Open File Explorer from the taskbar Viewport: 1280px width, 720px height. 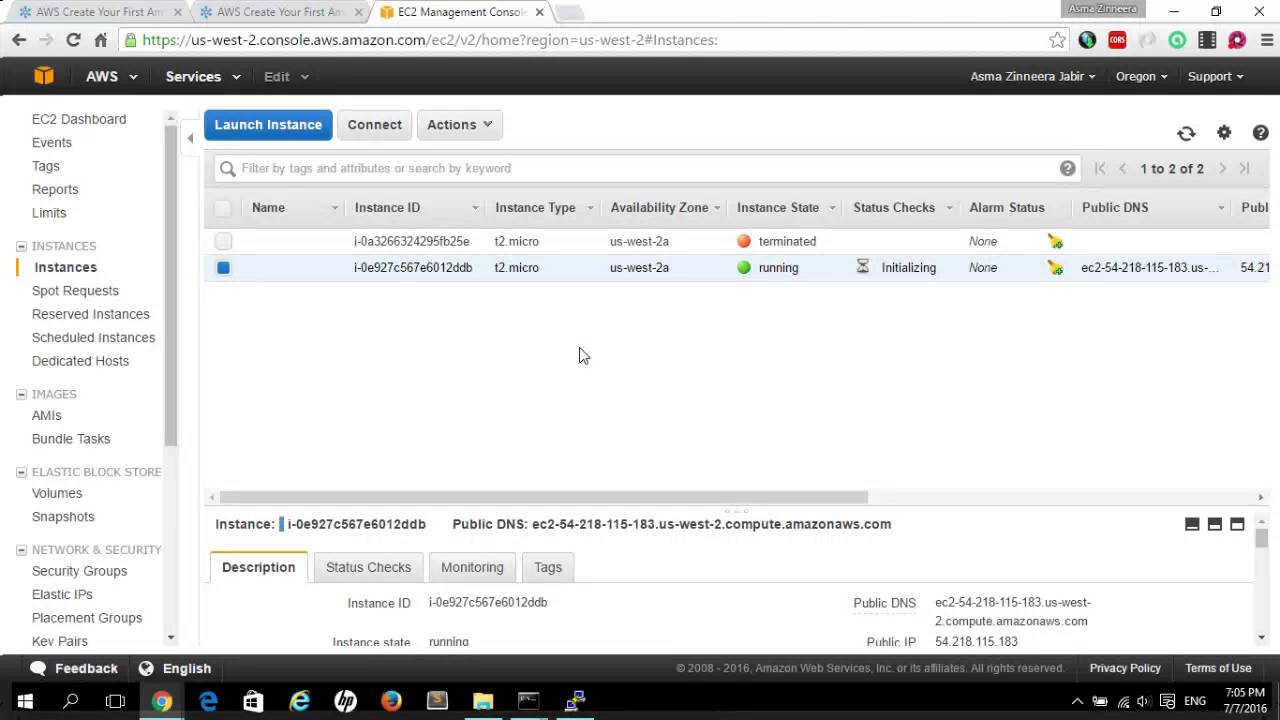coord(483,701)
